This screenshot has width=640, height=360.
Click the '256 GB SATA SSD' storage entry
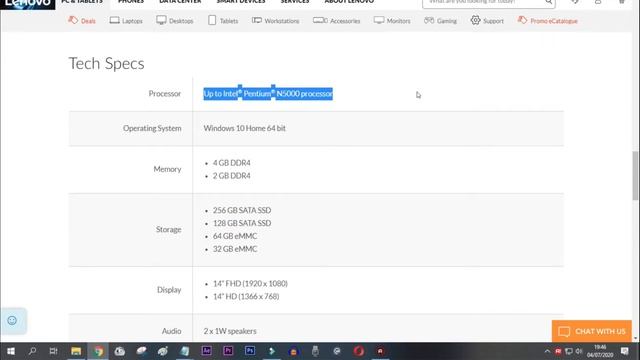click(x=242, y=210)
